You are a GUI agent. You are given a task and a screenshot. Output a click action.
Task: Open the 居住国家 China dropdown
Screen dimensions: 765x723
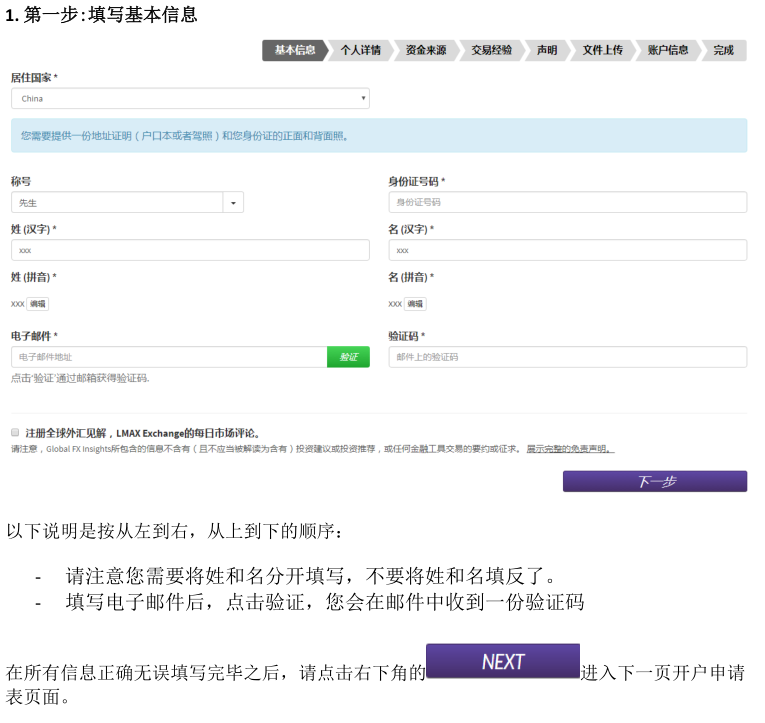click(190, 98)
